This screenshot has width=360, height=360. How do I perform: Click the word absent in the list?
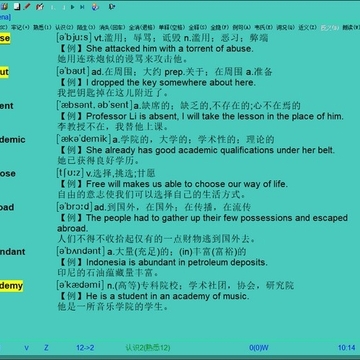[7, 106]
